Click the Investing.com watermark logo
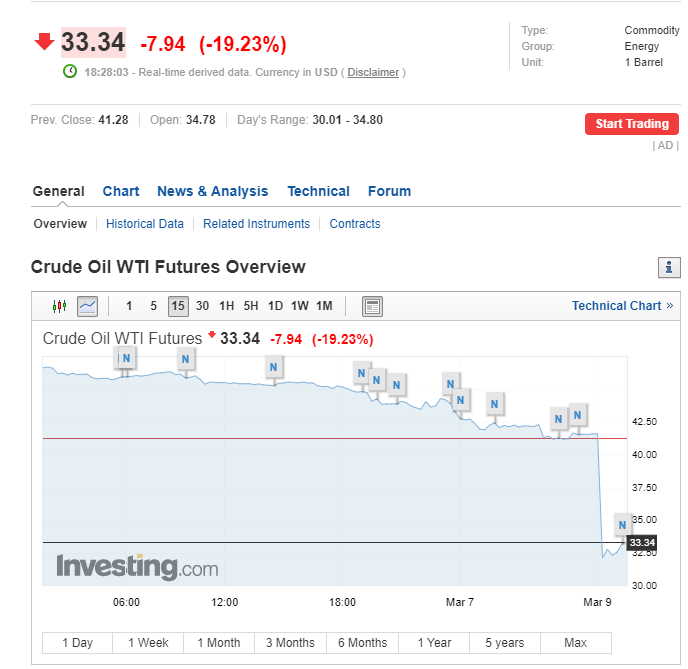This screenshot has width=688, height=669. 137,567
